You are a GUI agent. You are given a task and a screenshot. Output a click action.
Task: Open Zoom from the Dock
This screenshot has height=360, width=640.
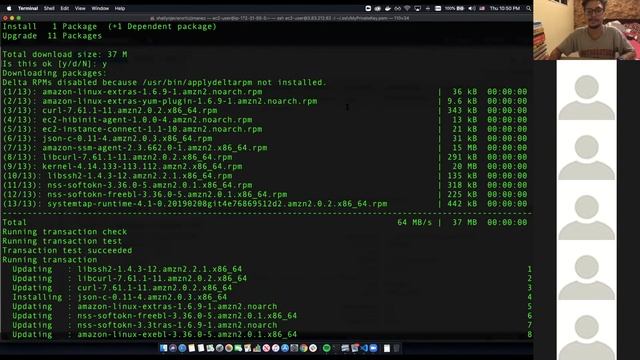373,348
